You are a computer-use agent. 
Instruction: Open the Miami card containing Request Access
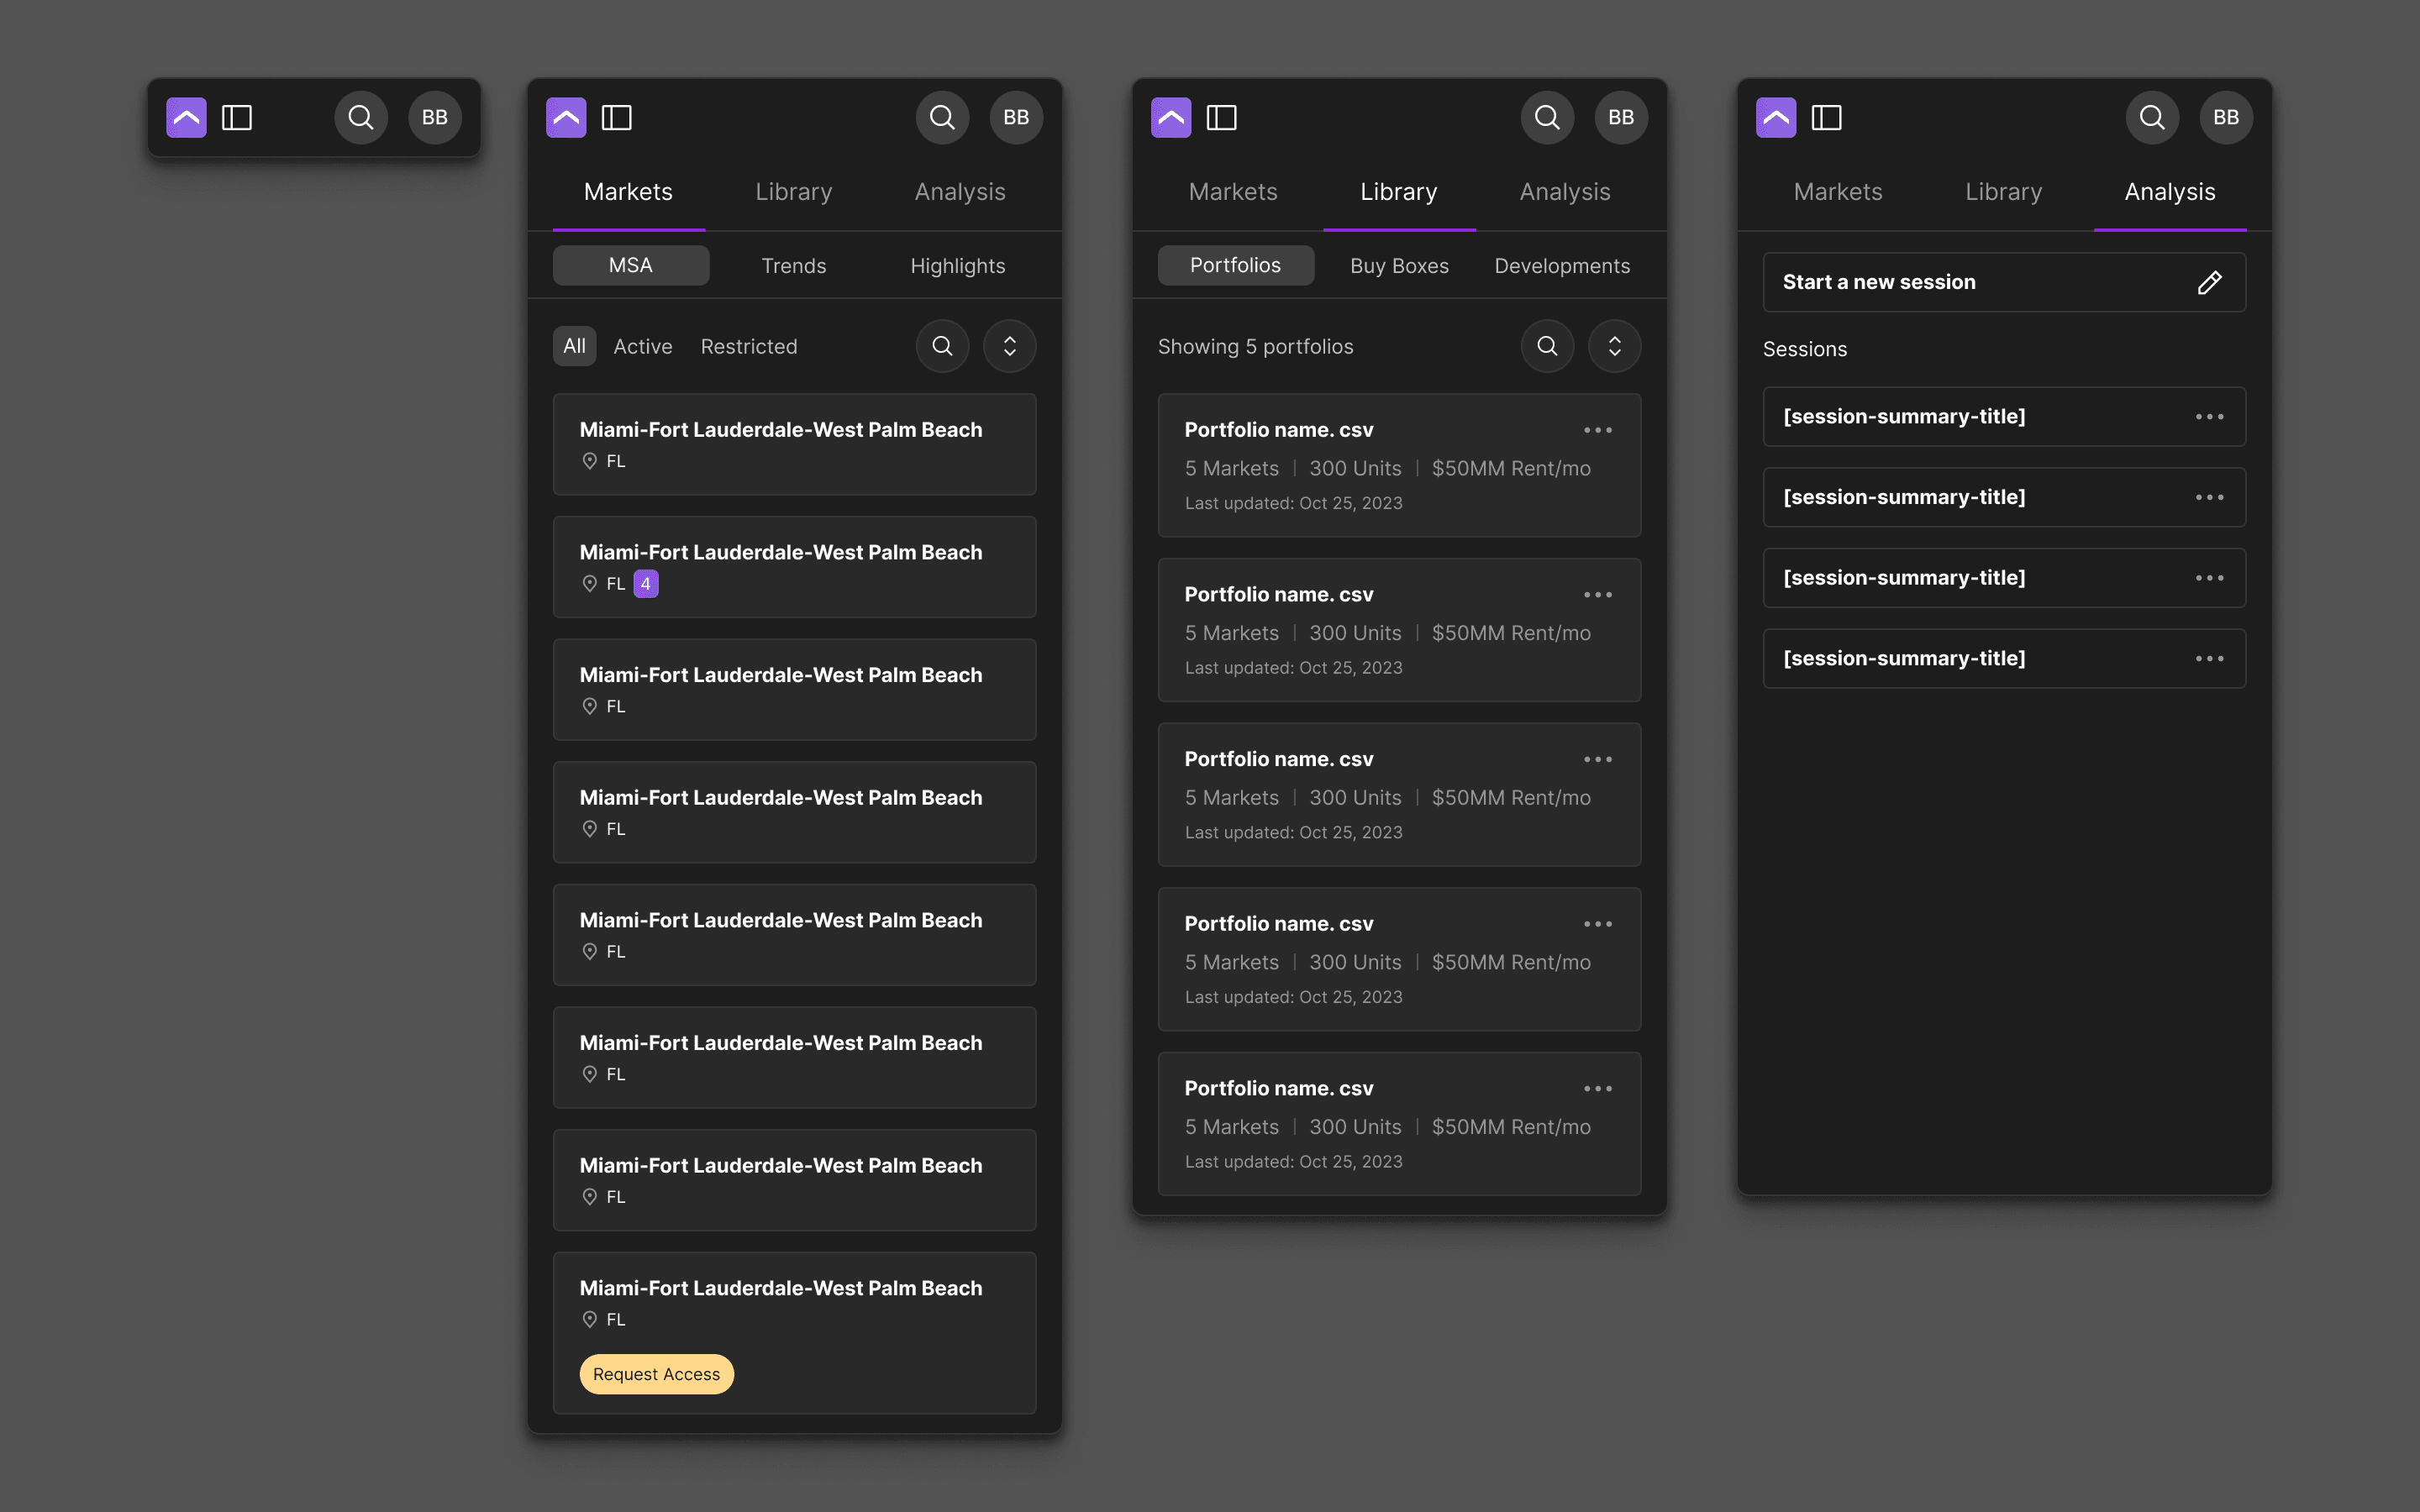coord(794,1333)
